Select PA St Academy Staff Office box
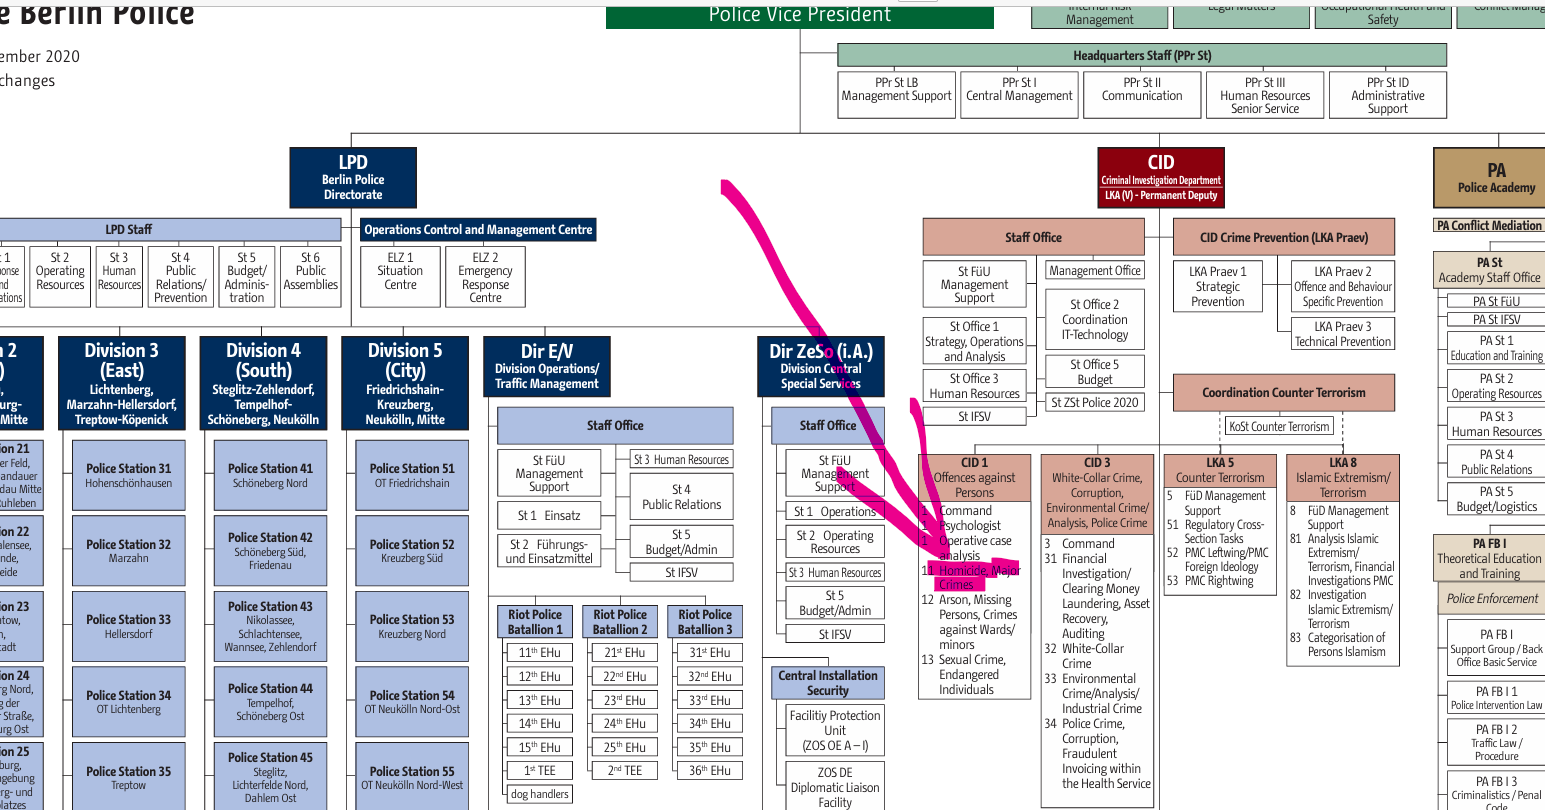This screenshot has width=1545, height=810. coord(1490,270)
